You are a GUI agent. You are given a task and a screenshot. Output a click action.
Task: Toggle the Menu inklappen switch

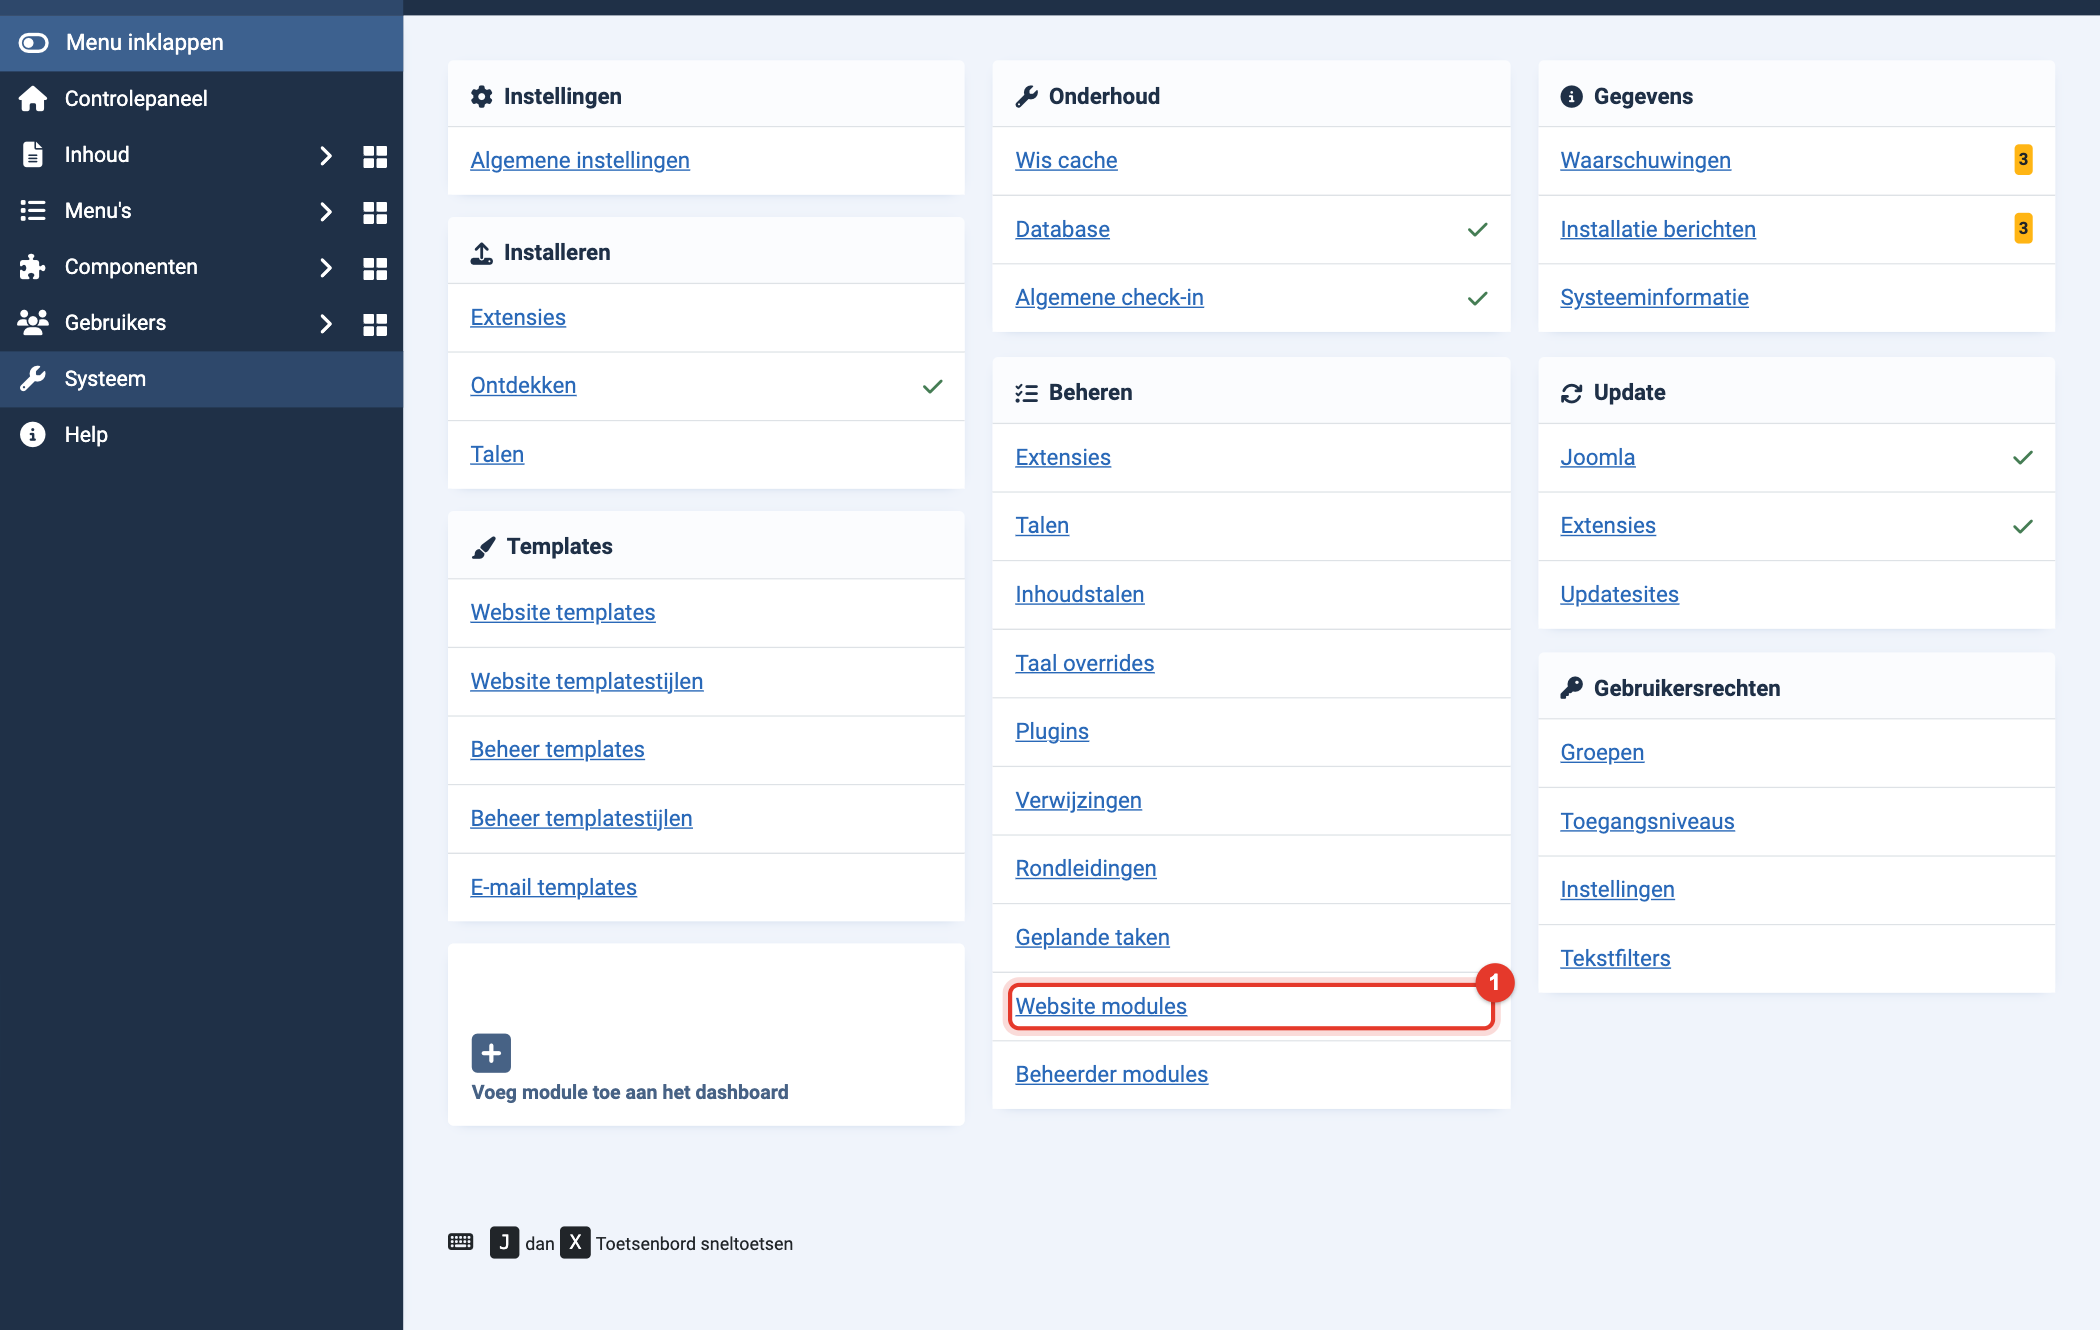click(x=33, y=42)
